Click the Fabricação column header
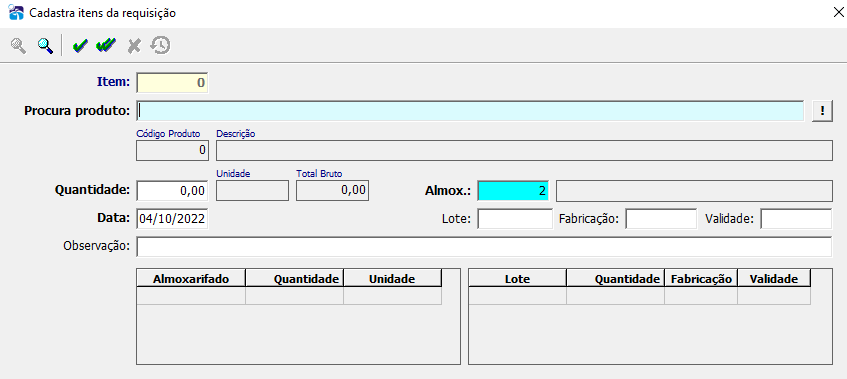Image resolution: width=847 pixels, height=379 pixels. 701,279
